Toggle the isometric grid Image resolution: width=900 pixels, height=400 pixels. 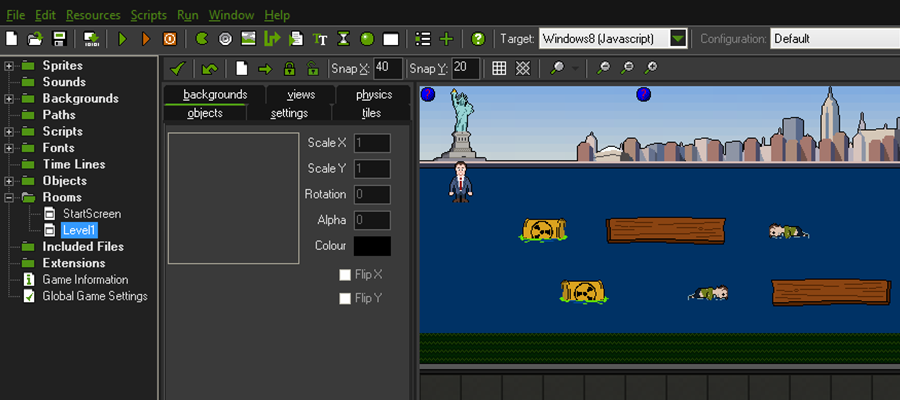click(x=522, y=68)
